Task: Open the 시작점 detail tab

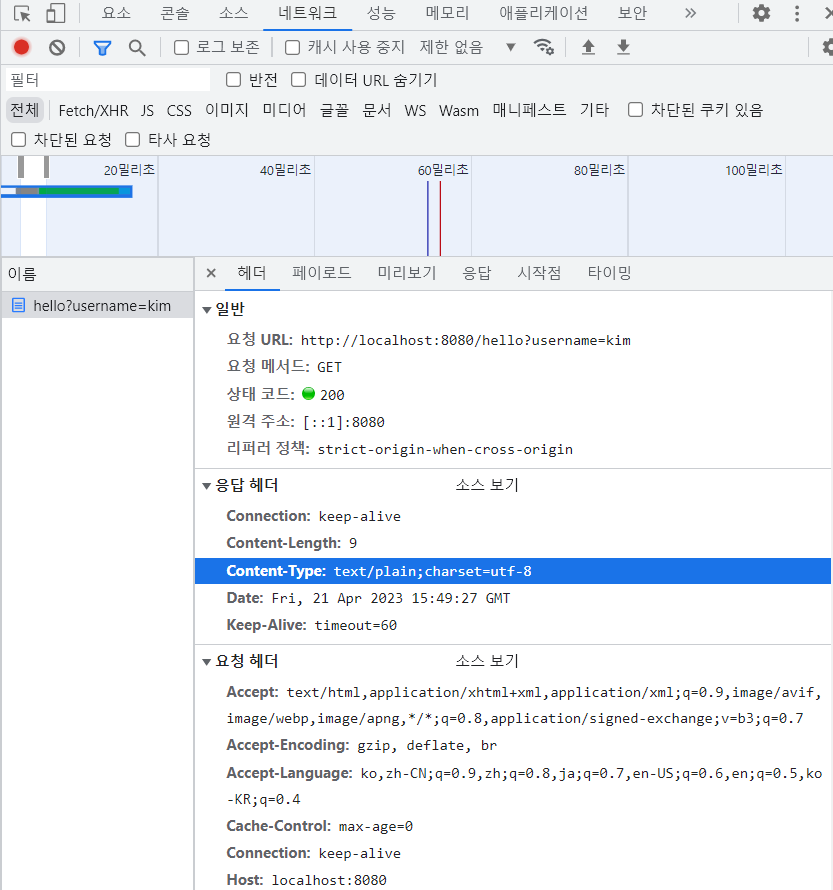Action: click(539, 273)
